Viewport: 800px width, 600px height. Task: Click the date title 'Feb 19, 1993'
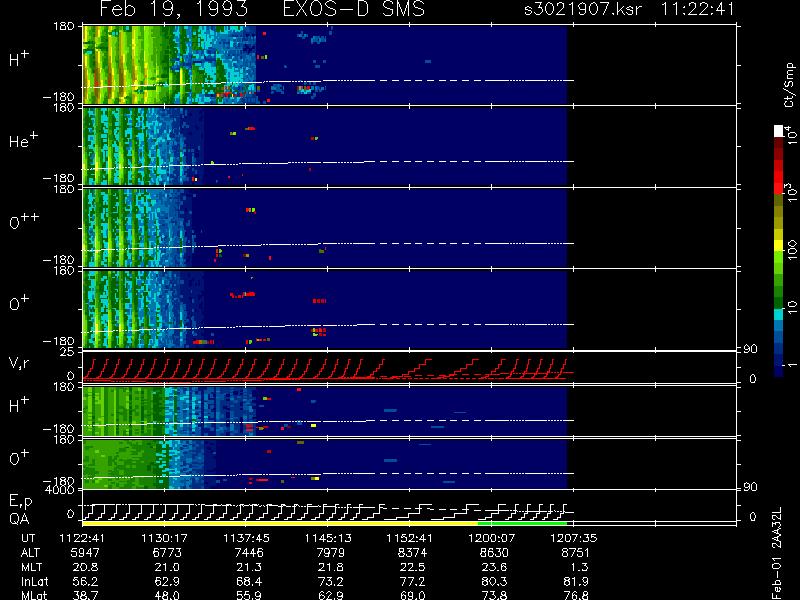173,9
